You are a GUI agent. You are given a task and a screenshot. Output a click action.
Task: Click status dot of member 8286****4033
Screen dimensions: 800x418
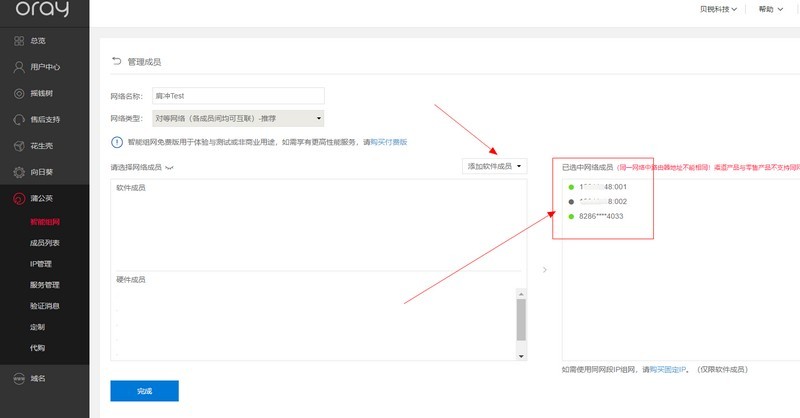(571, 216)
